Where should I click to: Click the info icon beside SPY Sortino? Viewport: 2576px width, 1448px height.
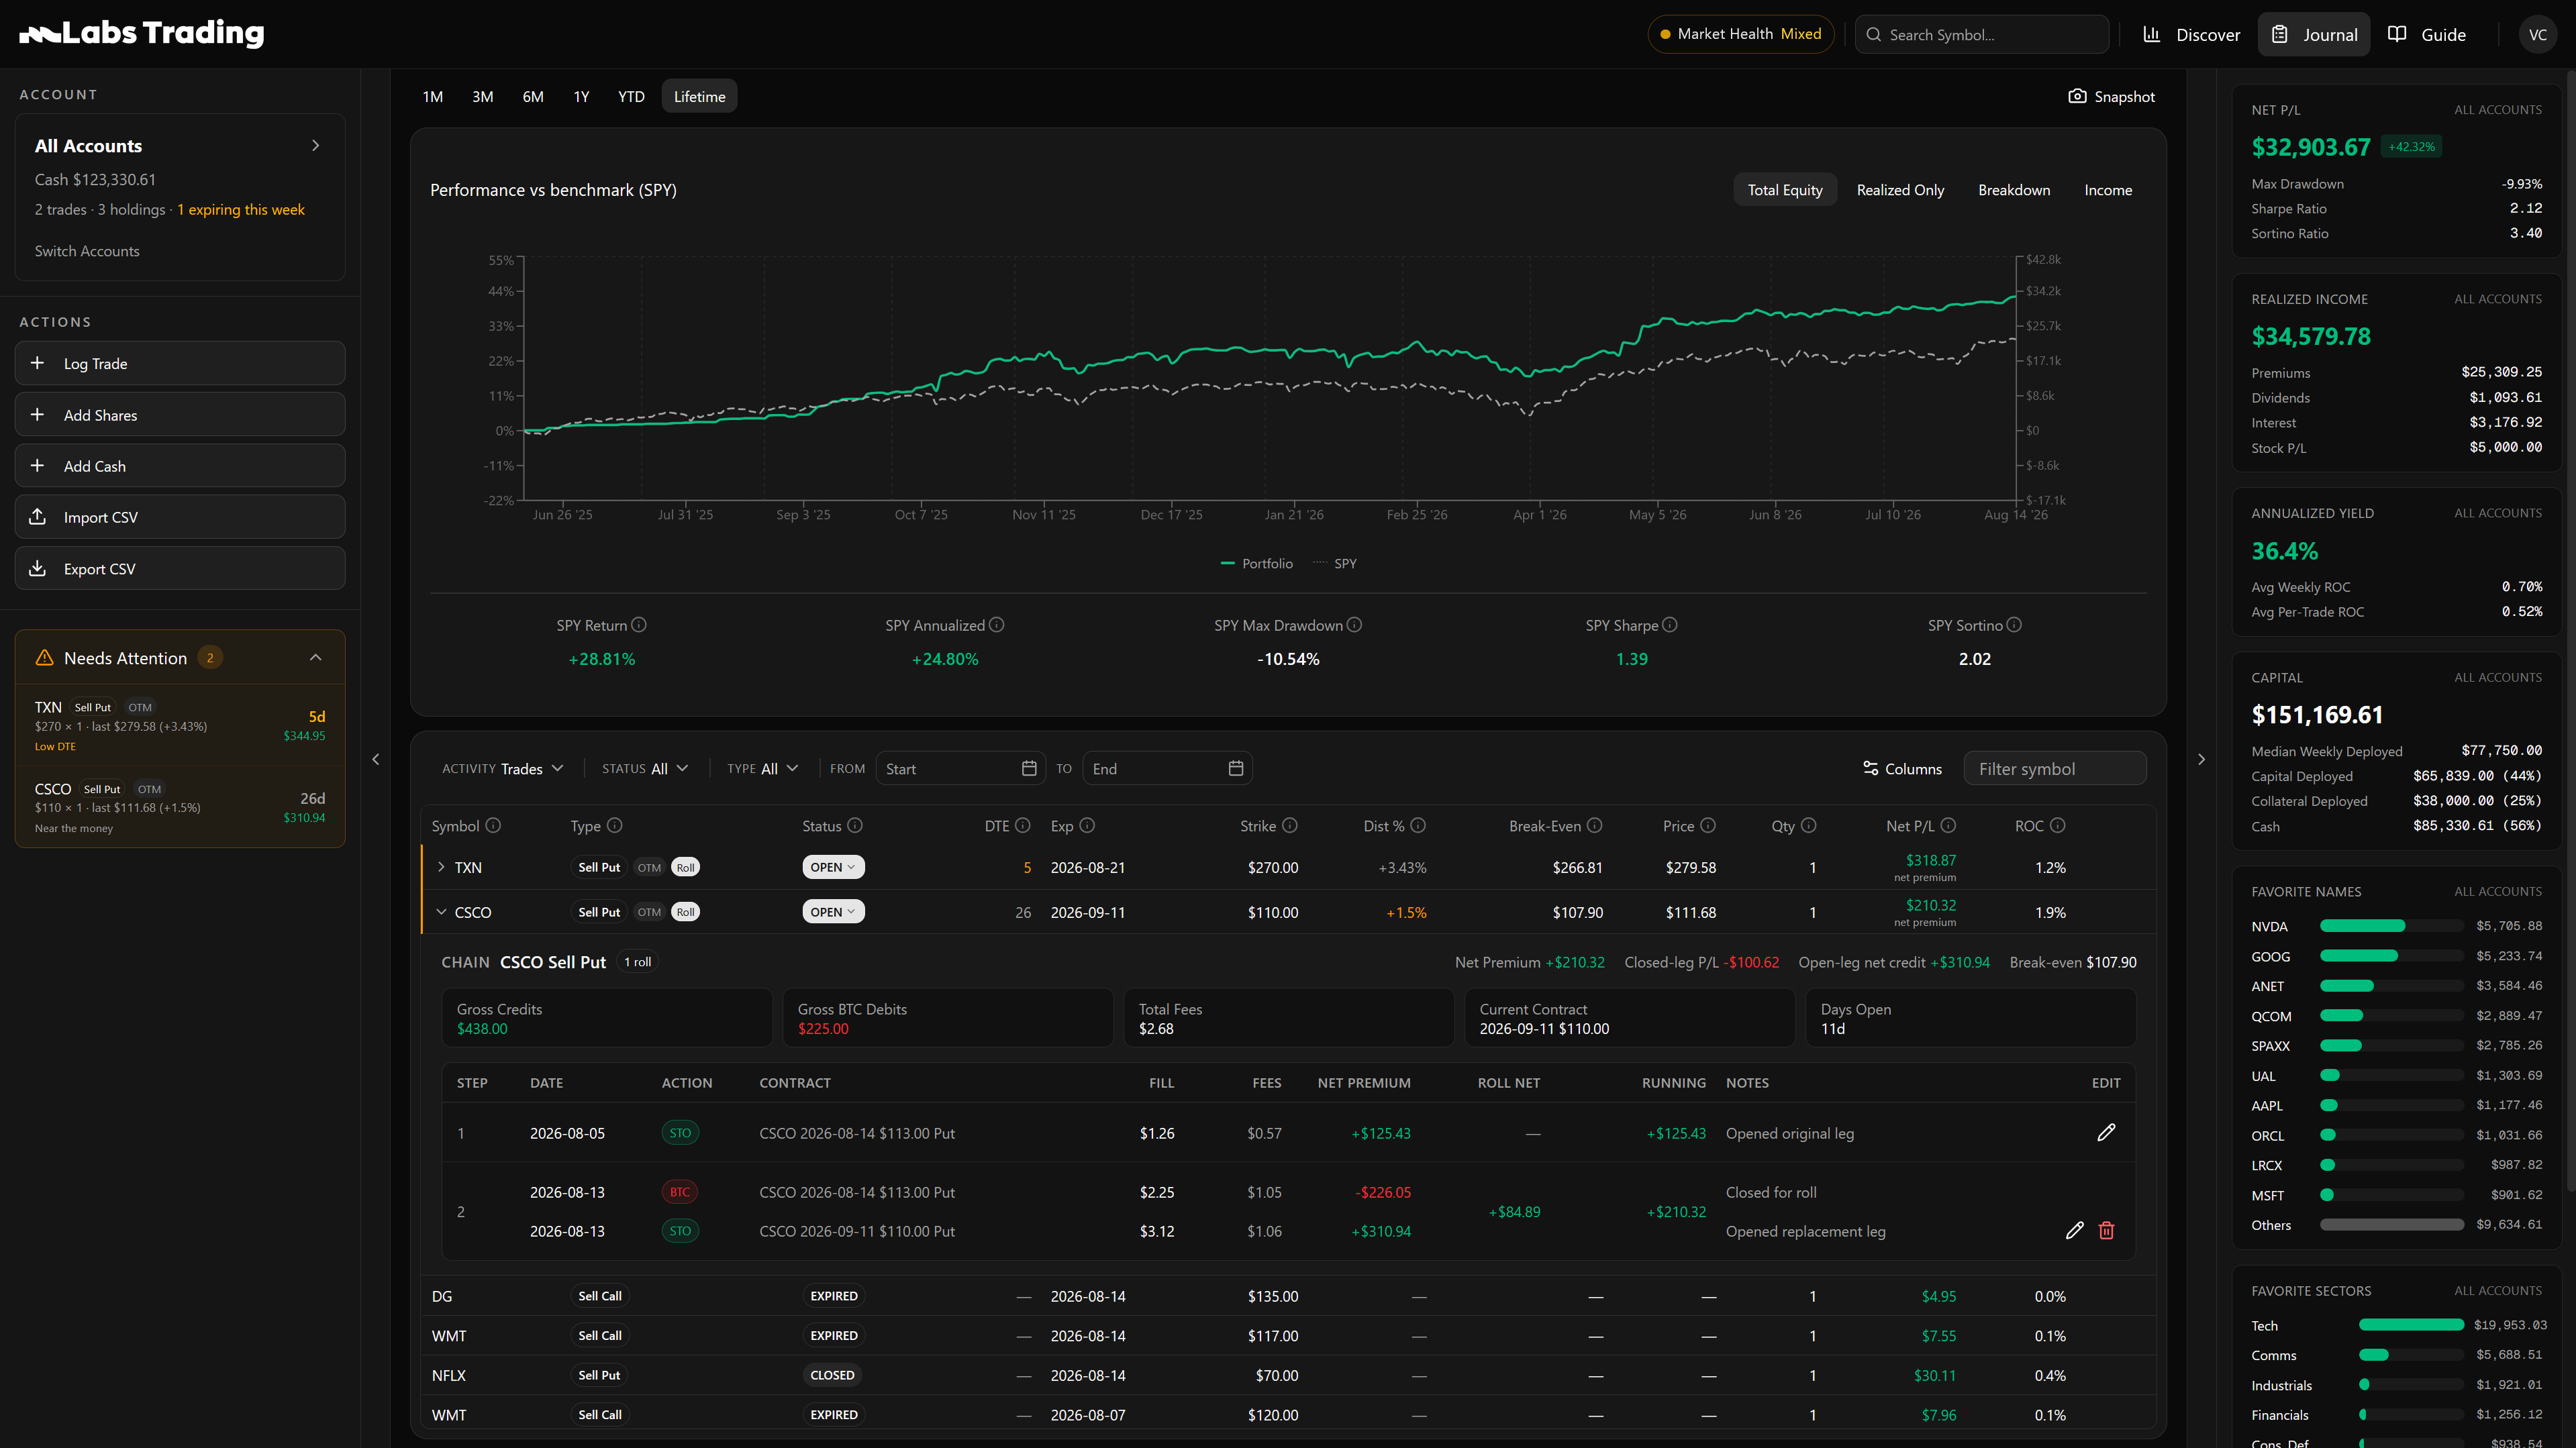[2014, 625]
